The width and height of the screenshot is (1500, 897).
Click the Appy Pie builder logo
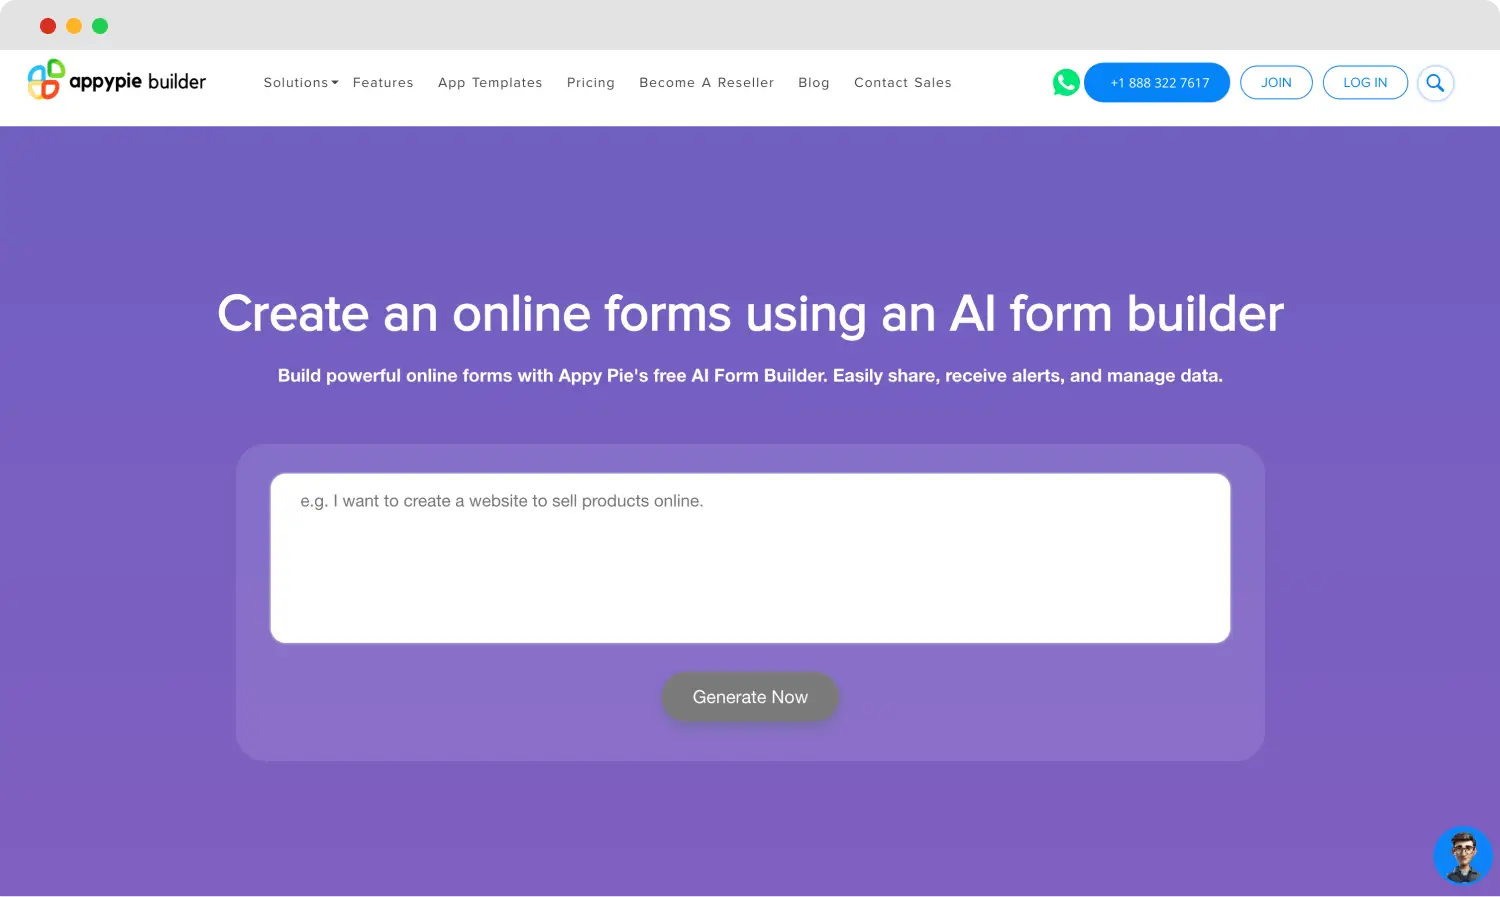(x=117, y=80)
